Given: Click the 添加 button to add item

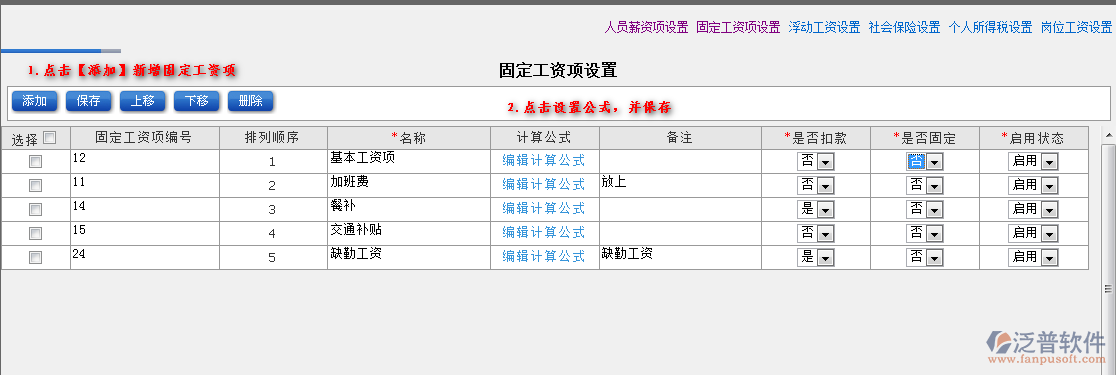Looking at the screenshot, I should click(x=34, y=101).
